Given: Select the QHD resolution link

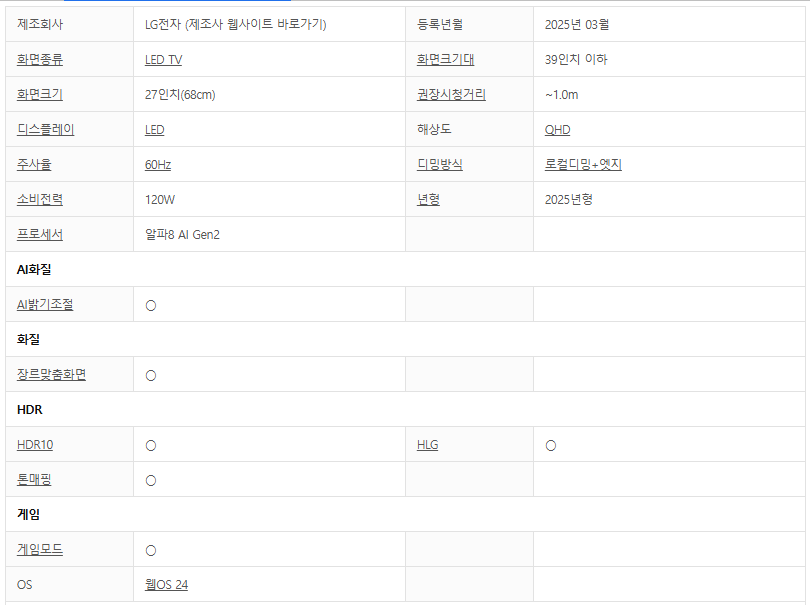Looking at the screenshot, I should (557, 130).
